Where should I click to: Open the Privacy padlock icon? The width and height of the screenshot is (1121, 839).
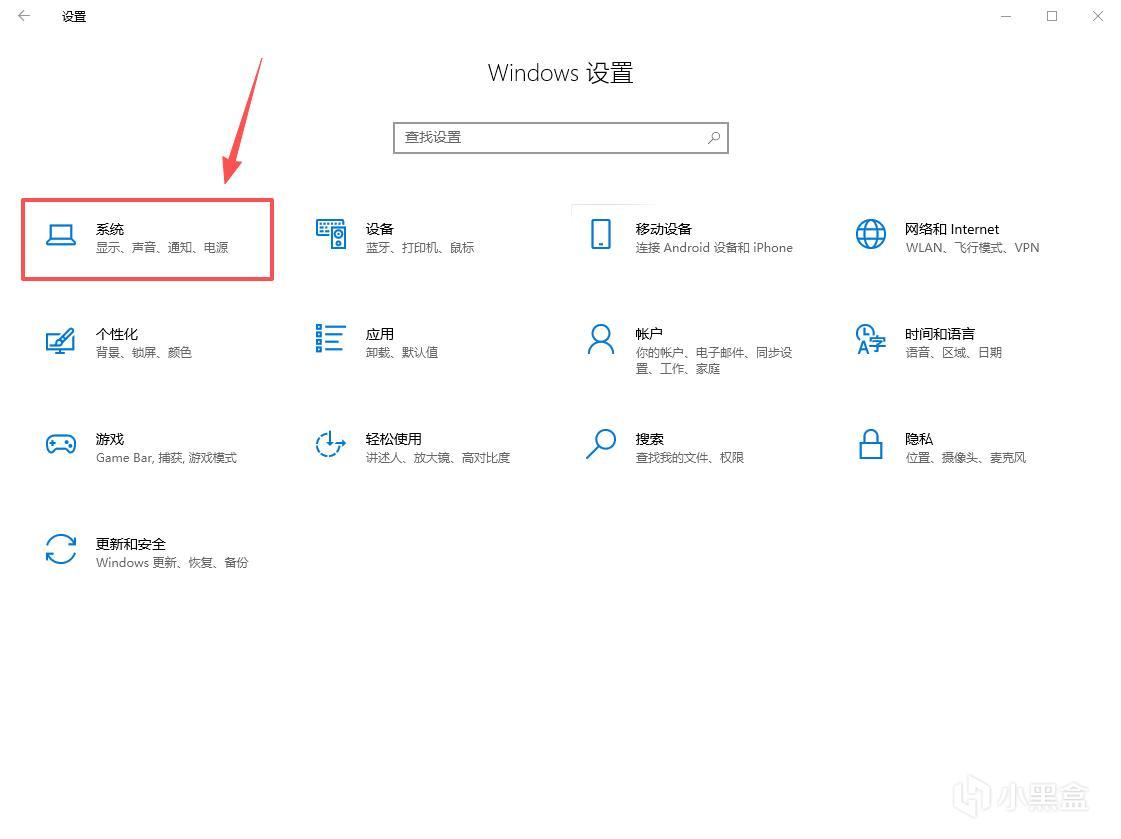871,444
